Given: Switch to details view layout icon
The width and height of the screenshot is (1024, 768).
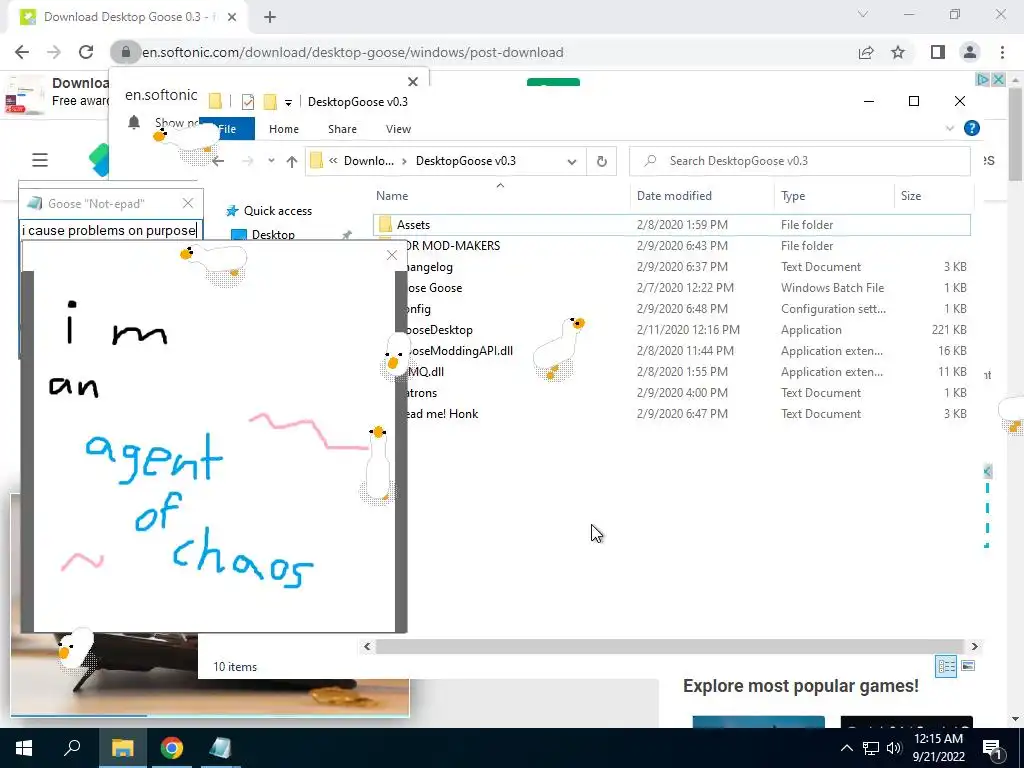Looking at the screenshot, I should 946,666.
